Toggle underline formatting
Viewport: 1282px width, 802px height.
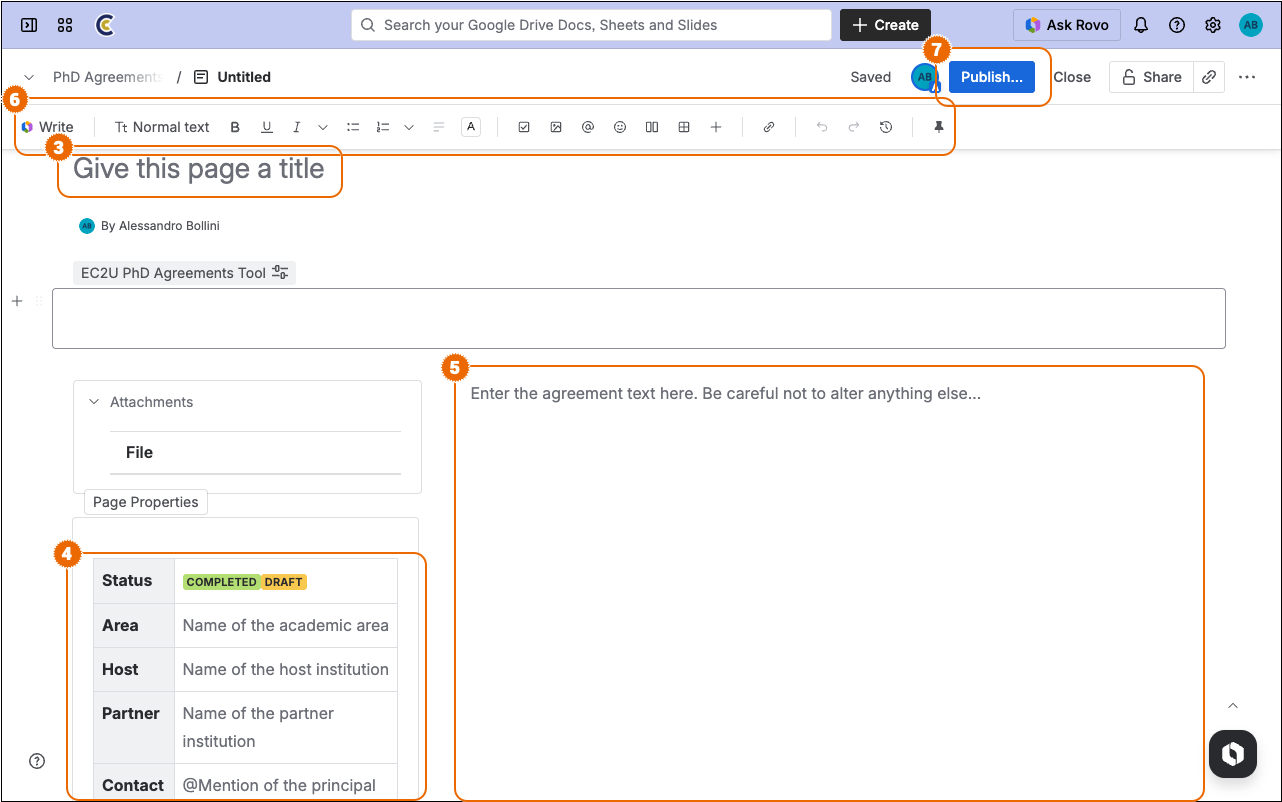[x=267, y=127]
